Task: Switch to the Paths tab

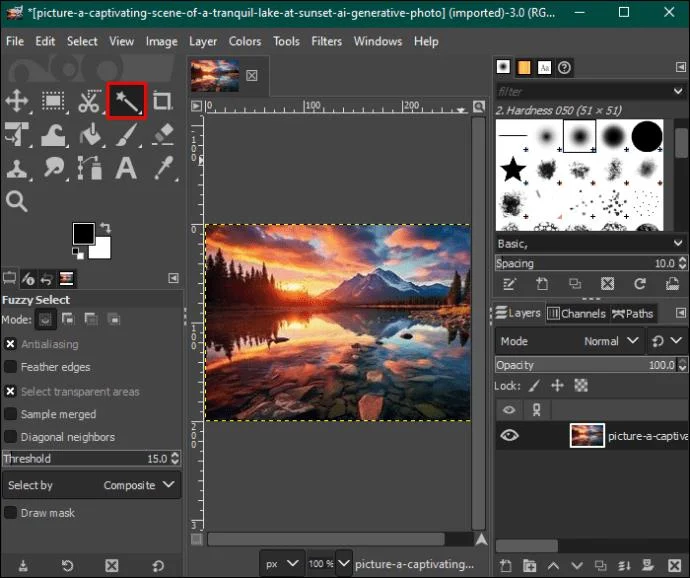Action: [632, 313]
